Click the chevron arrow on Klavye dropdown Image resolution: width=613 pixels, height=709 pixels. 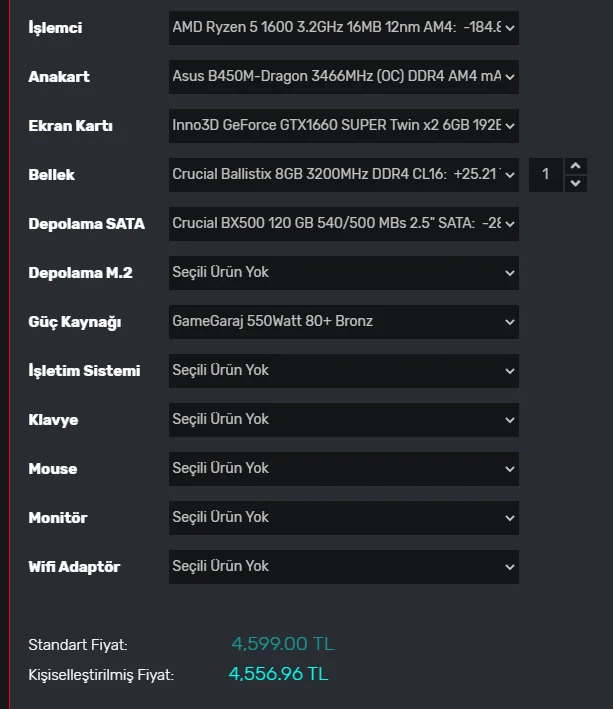coord(510,420)
